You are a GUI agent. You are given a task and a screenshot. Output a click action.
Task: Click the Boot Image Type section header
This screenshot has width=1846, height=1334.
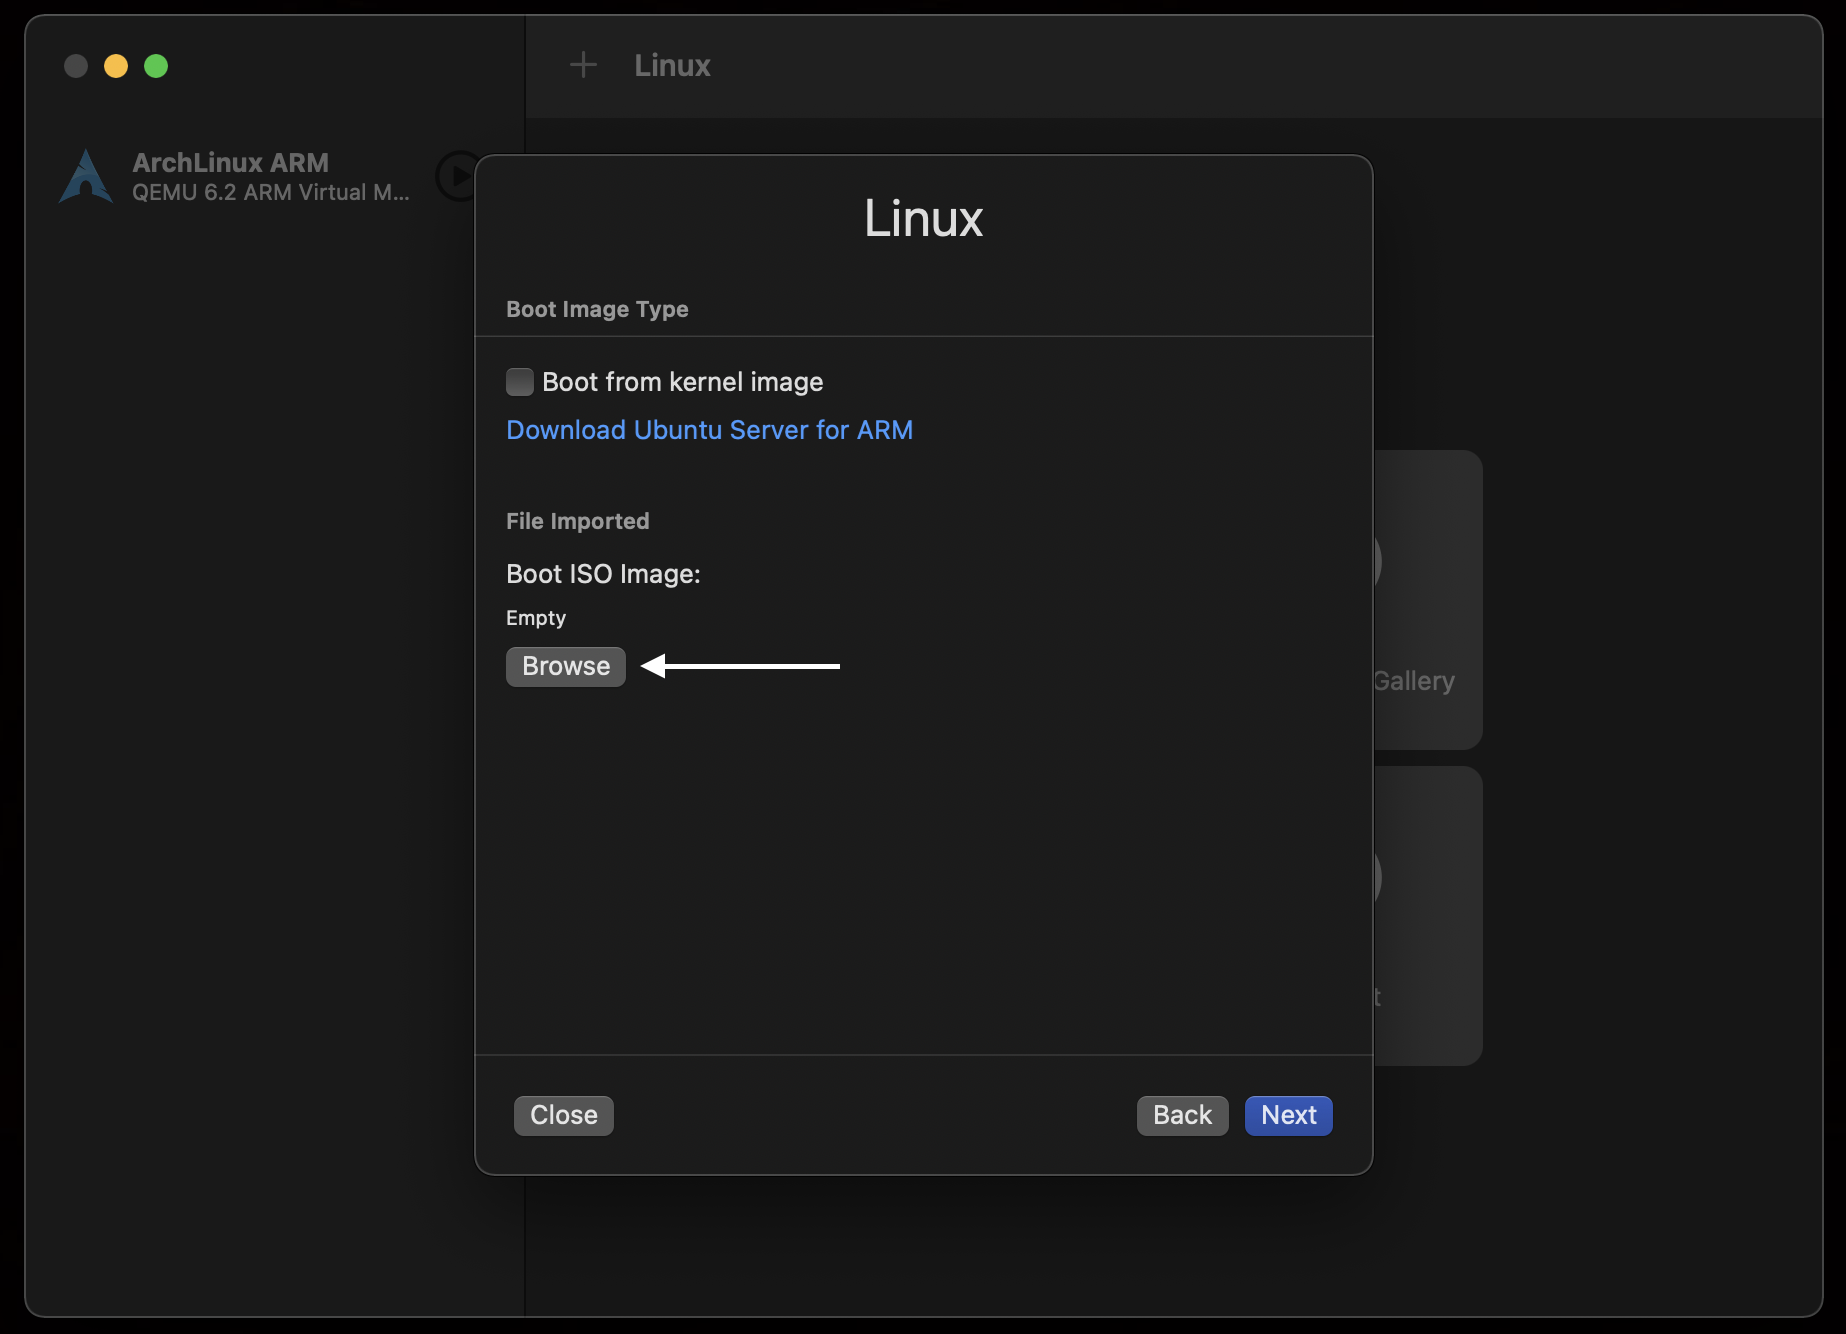coord(597,310)
